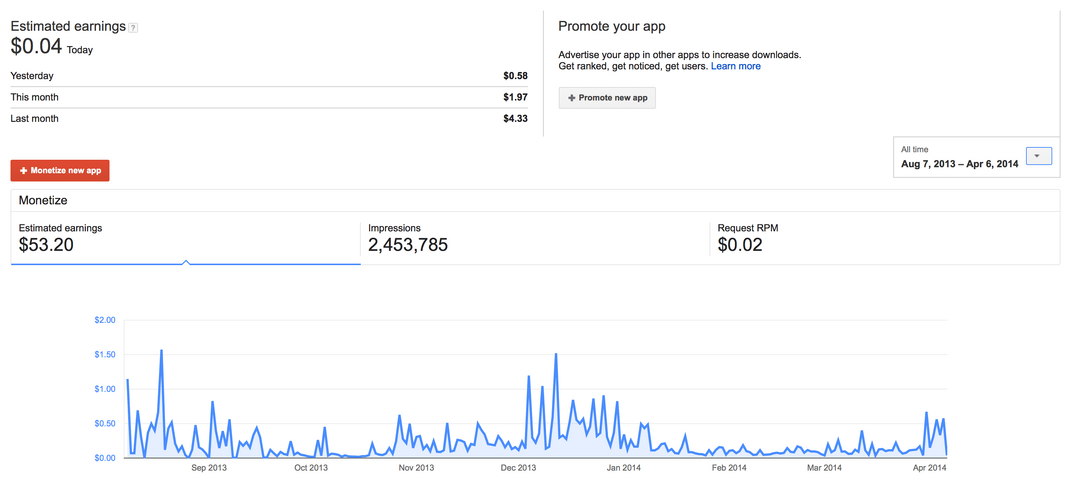Image resolution: width=1065 pixels, height=480 pixels.
Task: Click the This month earnings row
Action: click(x=269, y=97)
